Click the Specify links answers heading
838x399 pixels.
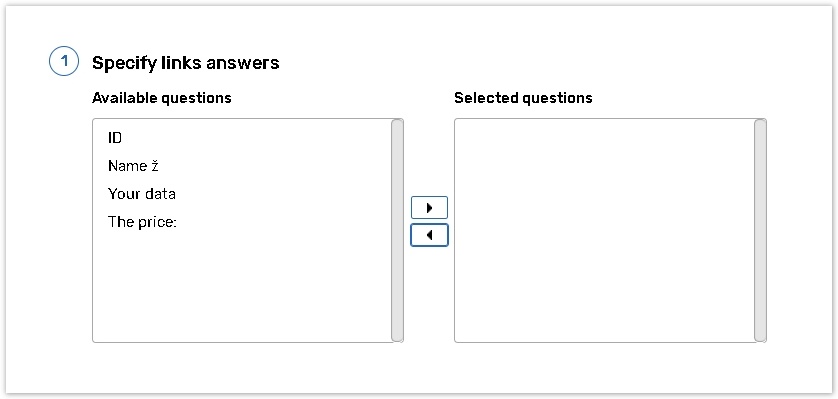pyautogui.click(x=185, y=63)
